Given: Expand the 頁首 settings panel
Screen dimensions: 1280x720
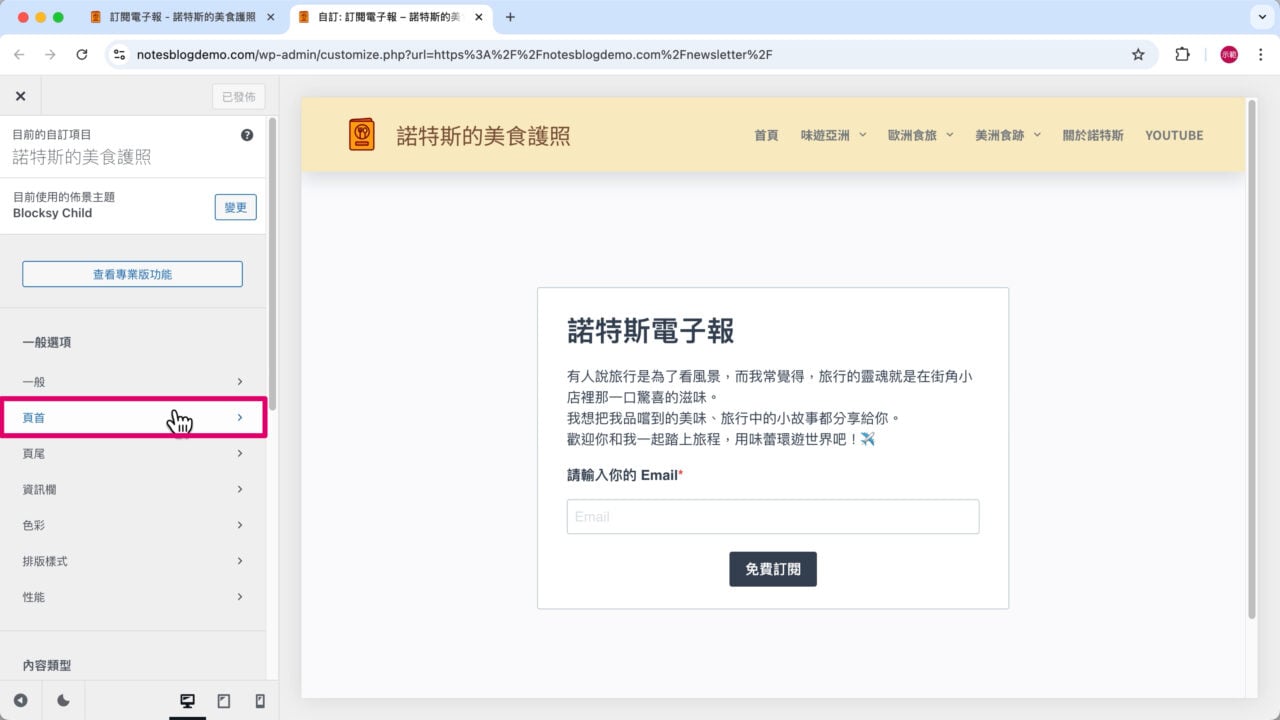Looking at the screenshot, I should [132, 417].
